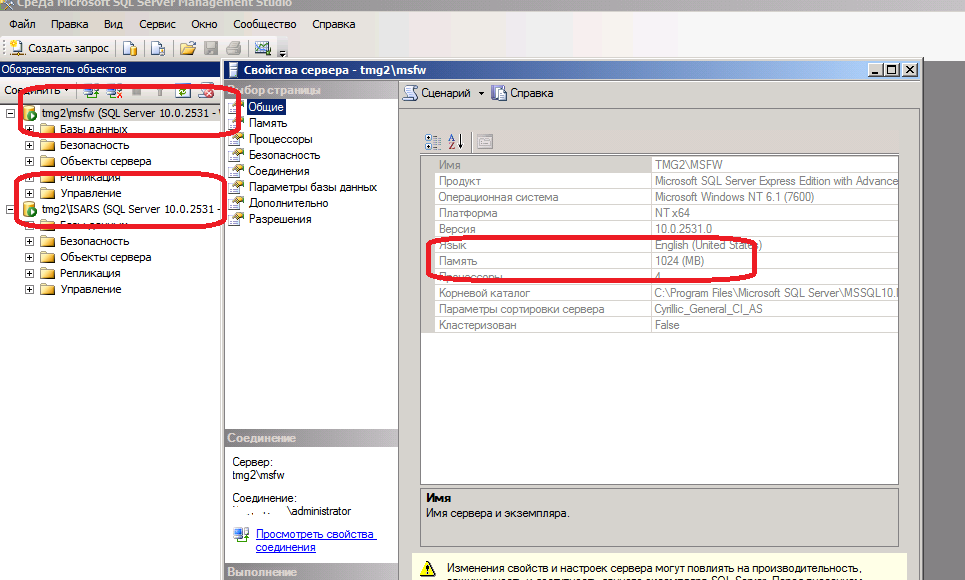Collapse the tmg2\msfw server node
The height and width of the screenshot is (580, 965).
tap(10, 113)
